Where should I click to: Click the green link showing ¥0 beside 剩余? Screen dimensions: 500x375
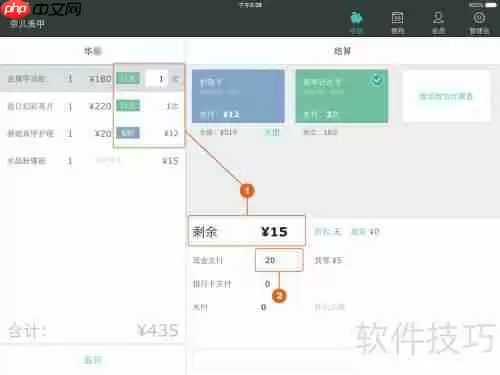tap(365, 231)
